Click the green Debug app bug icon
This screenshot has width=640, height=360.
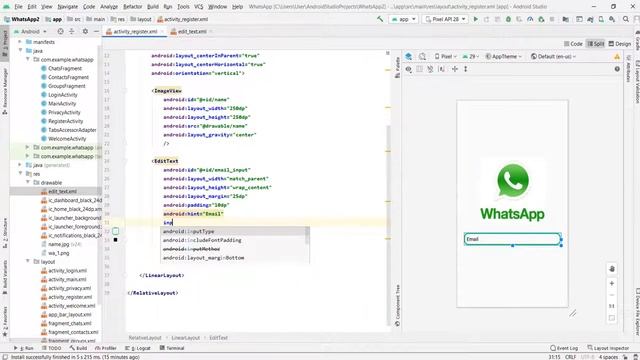(508, 19)
